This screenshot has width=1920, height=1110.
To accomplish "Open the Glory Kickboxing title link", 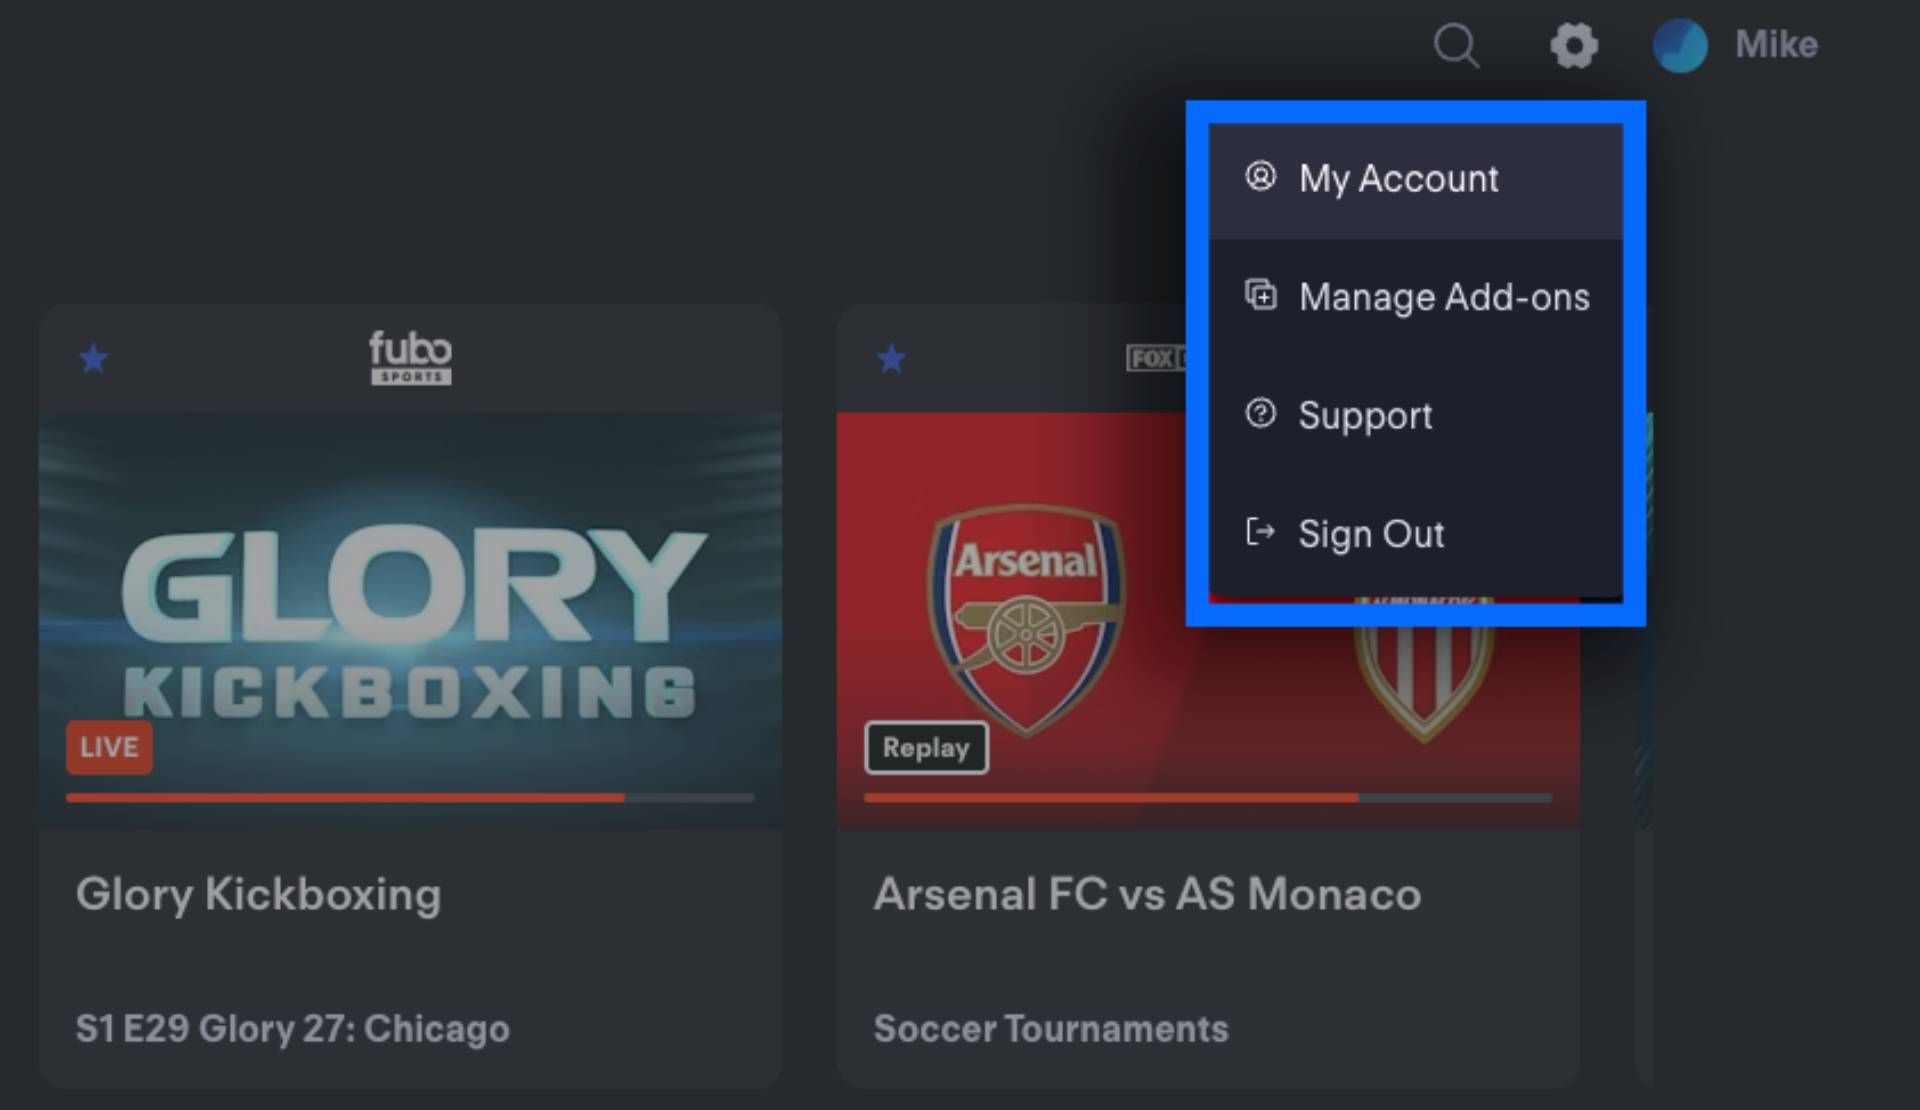I will click(258, 894).
